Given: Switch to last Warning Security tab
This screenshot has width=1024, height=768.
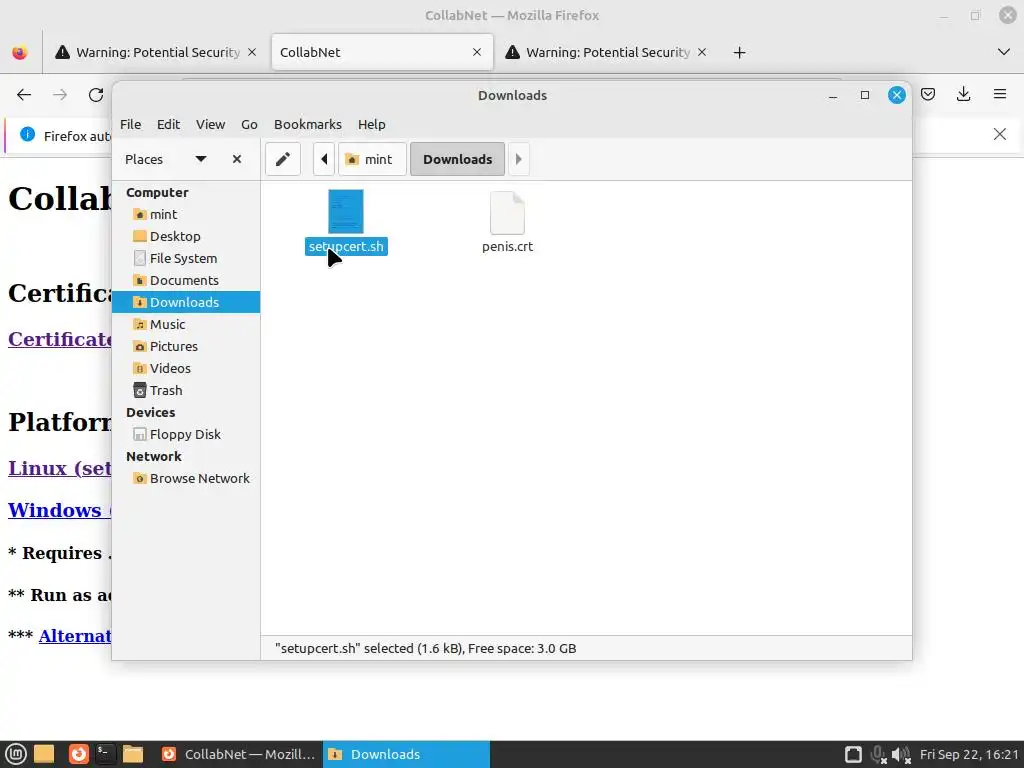Looking at the screenshot, I should tap(607, 52).
